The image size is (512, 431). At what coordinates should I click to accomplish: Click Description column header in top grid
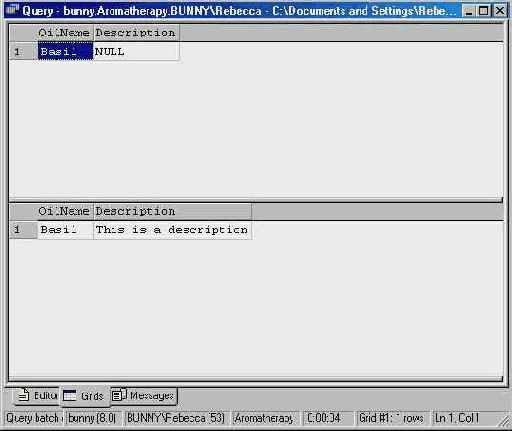coord(136,33)
